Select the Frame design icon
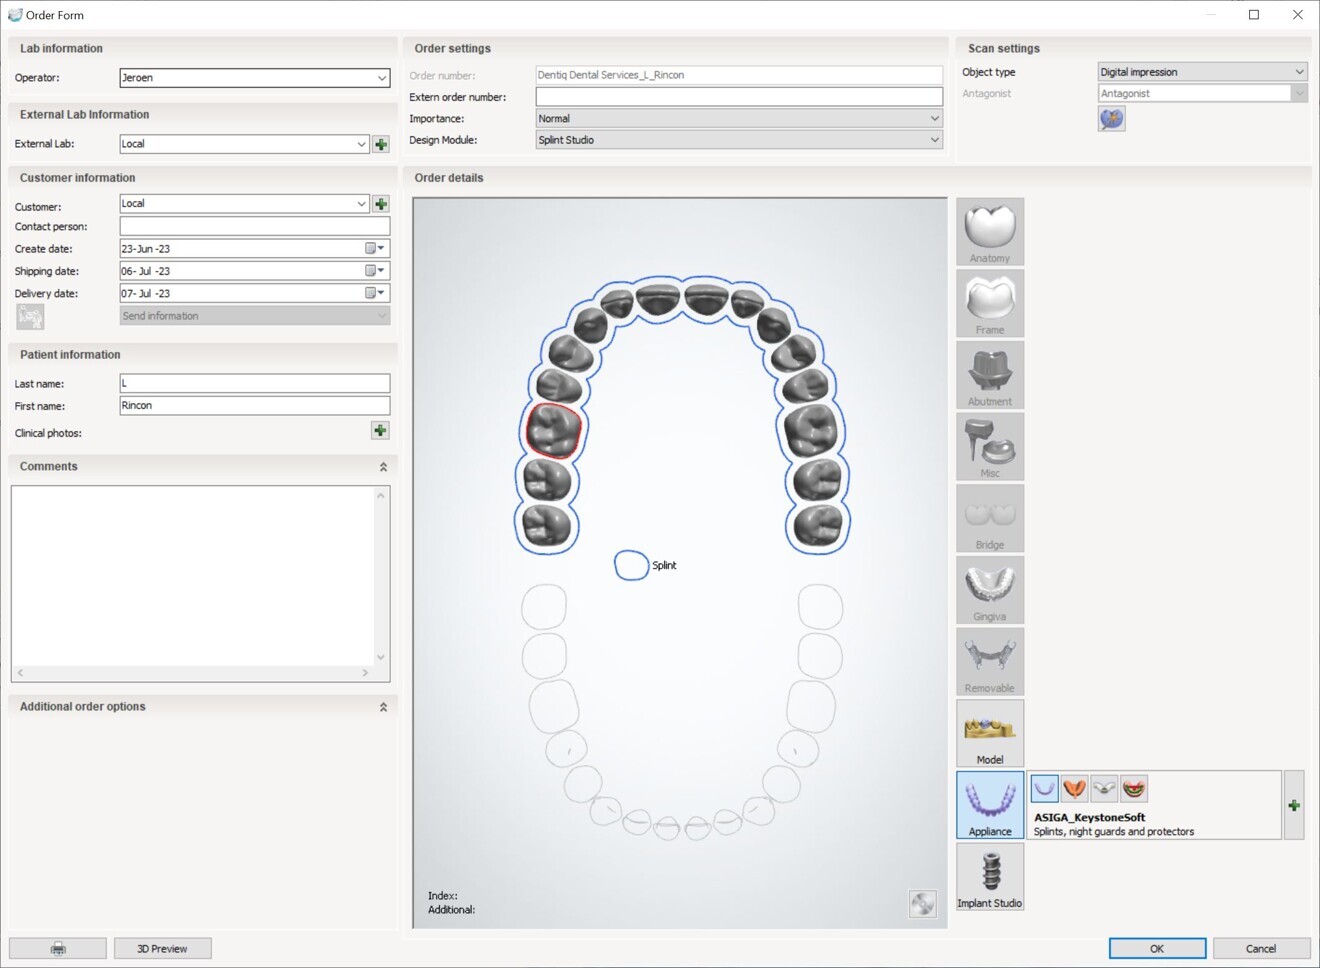 pyautogui.click(x=989, y=302)
